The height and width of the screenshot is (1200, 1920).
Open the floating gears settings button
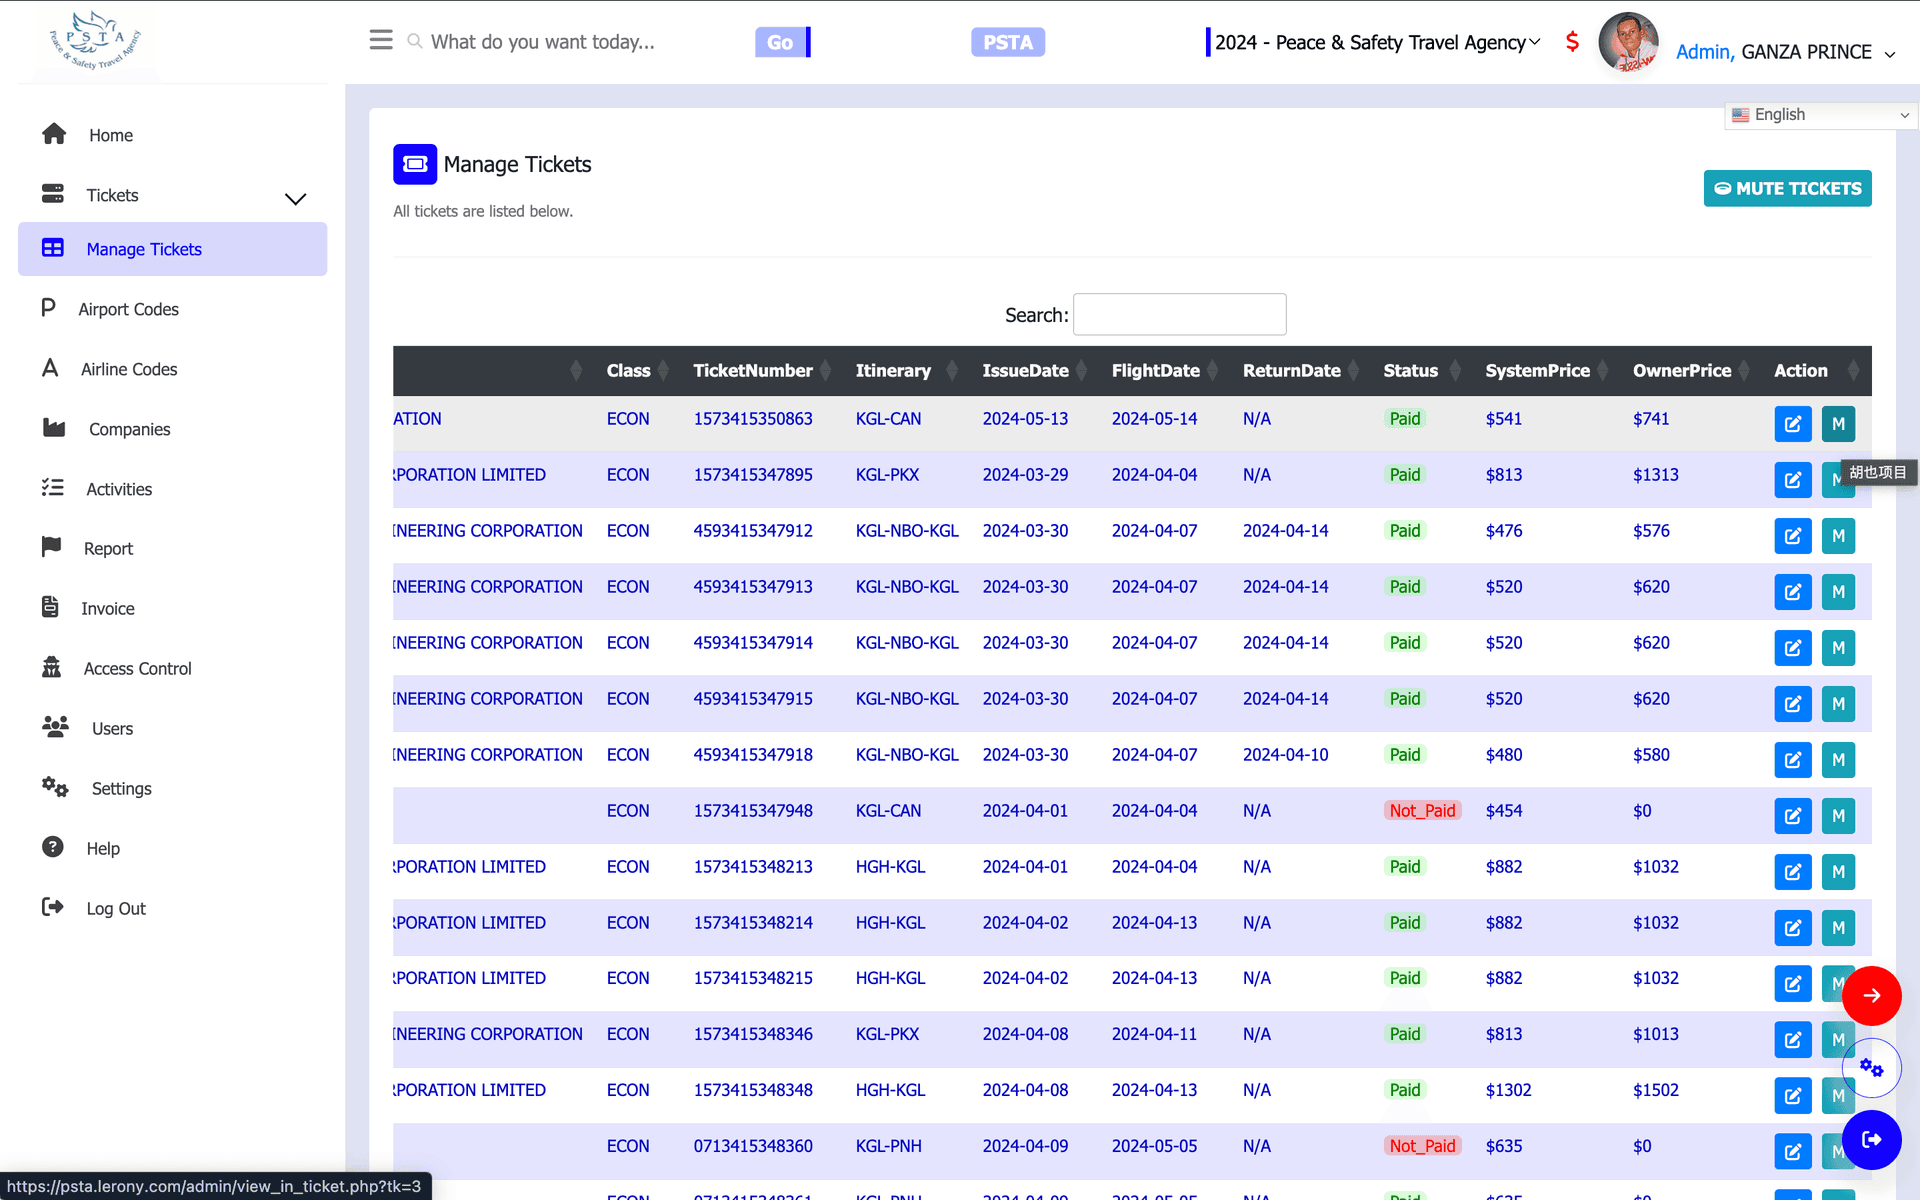click(1871, 1068)
